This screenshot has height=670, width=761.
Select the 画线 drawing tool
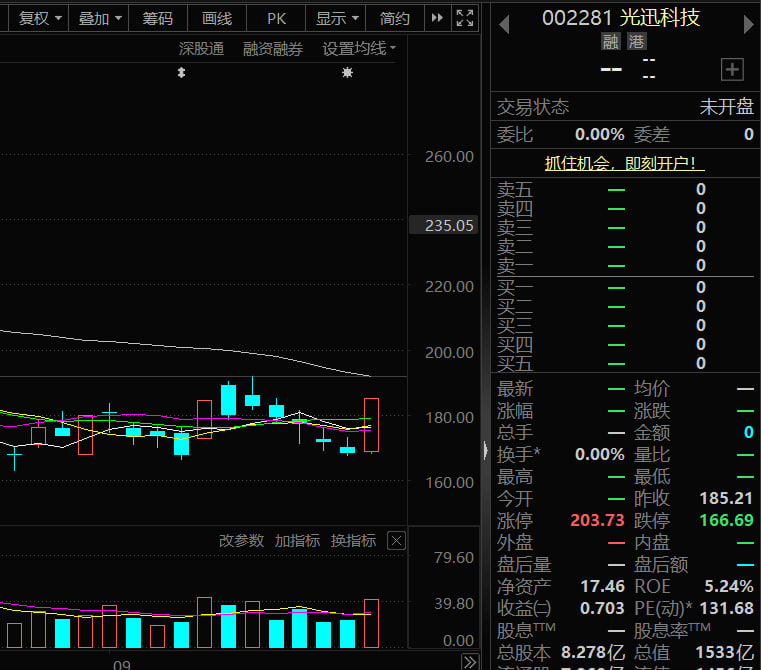(x=217, y=18)
